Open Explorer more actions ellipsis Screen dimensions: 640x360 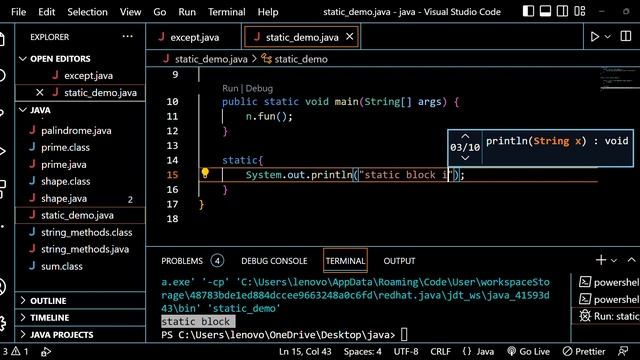127,36
